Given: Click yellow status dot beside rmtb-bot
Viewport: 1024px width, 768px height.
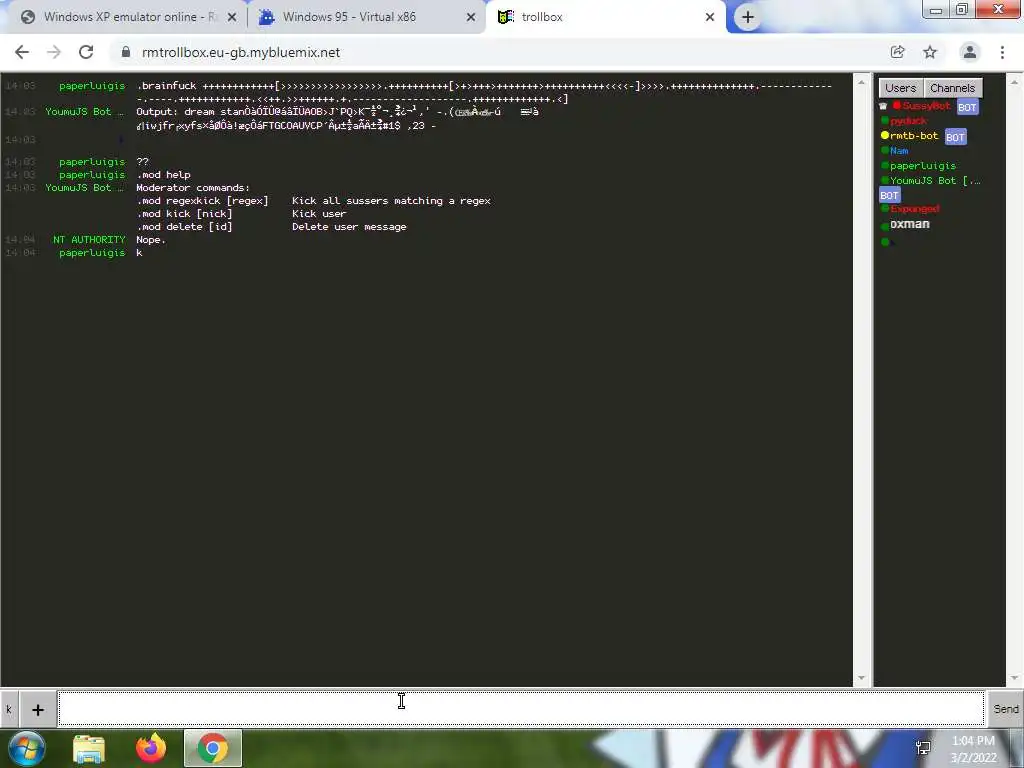Looking at the screenshot, I should [x=885, y=135].
